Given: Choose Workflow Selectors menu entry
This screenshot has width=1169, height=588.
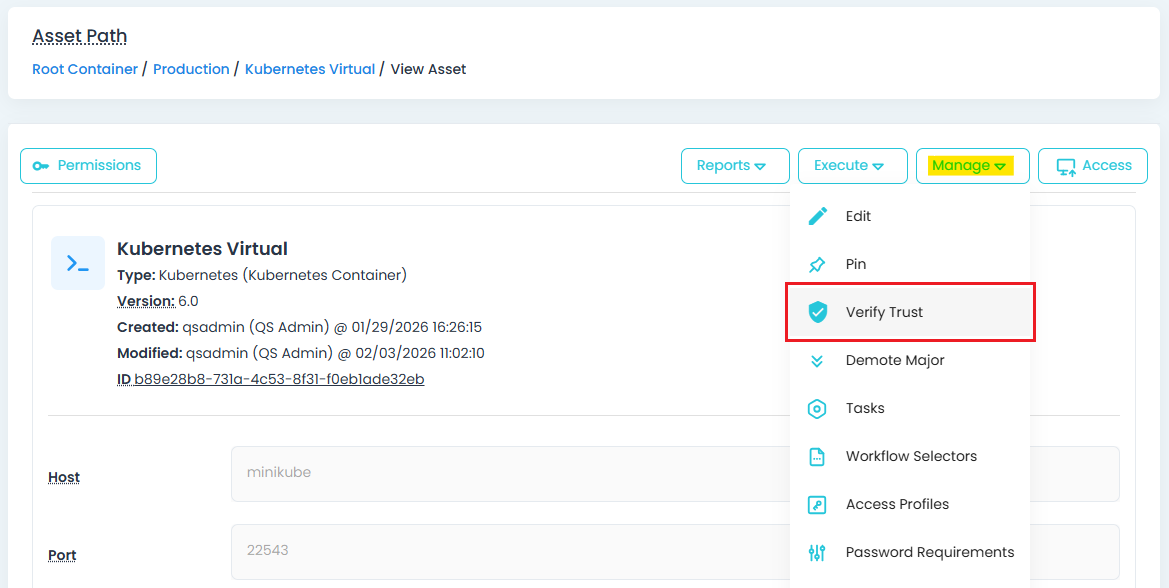Looking at the screenshot, I should (911, 456).
